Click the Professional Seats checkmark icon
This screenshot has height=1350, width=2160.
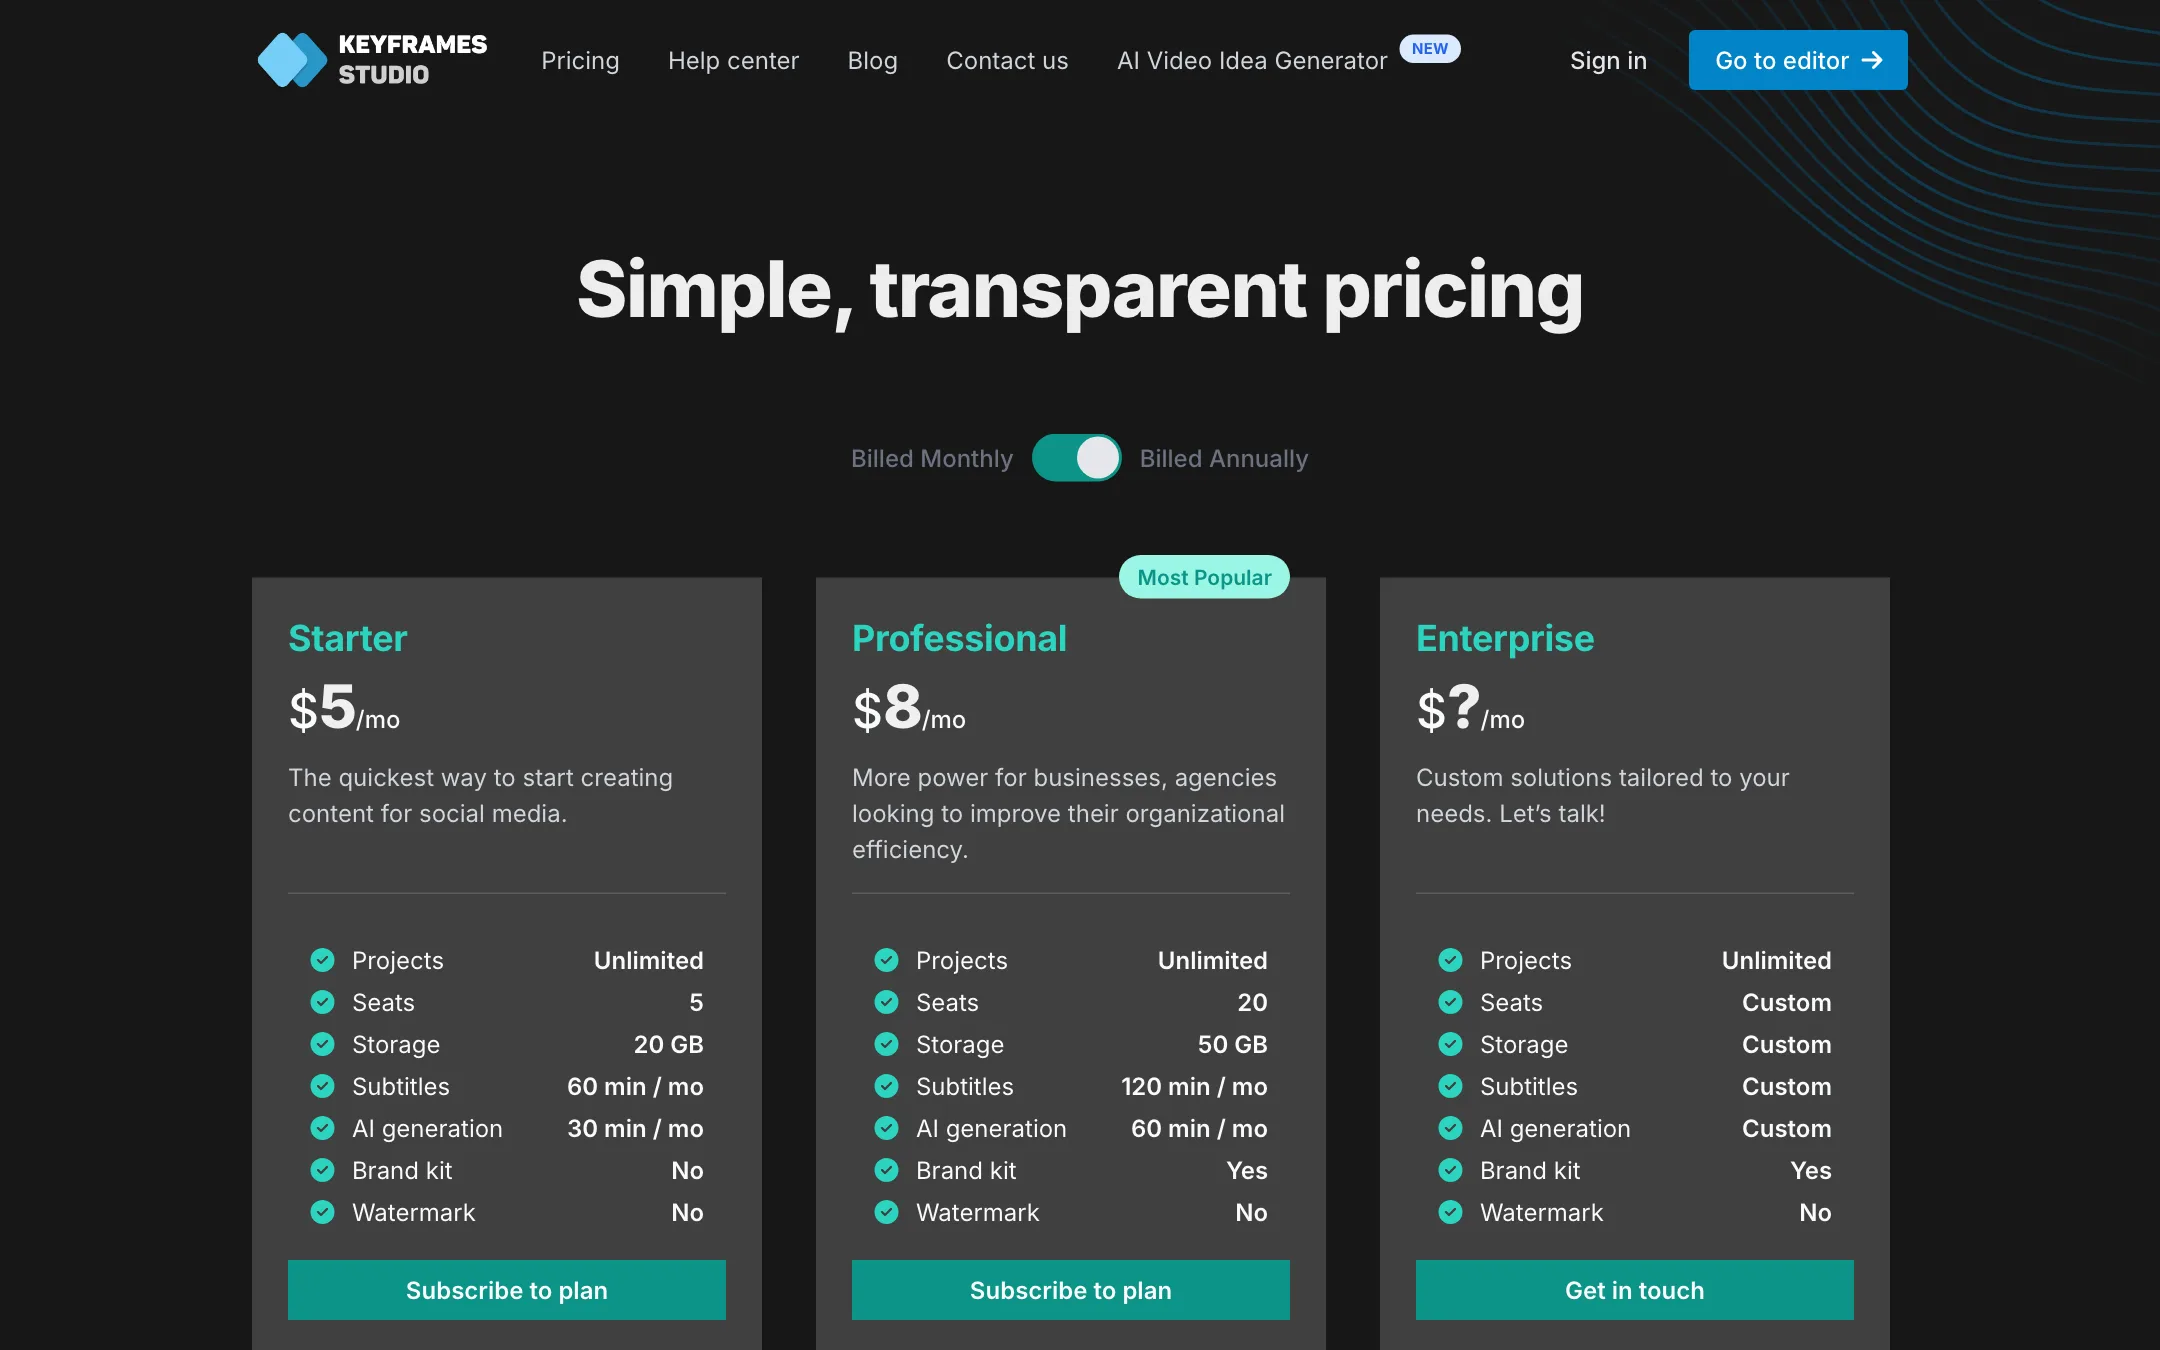click(x=886, y=1002)
